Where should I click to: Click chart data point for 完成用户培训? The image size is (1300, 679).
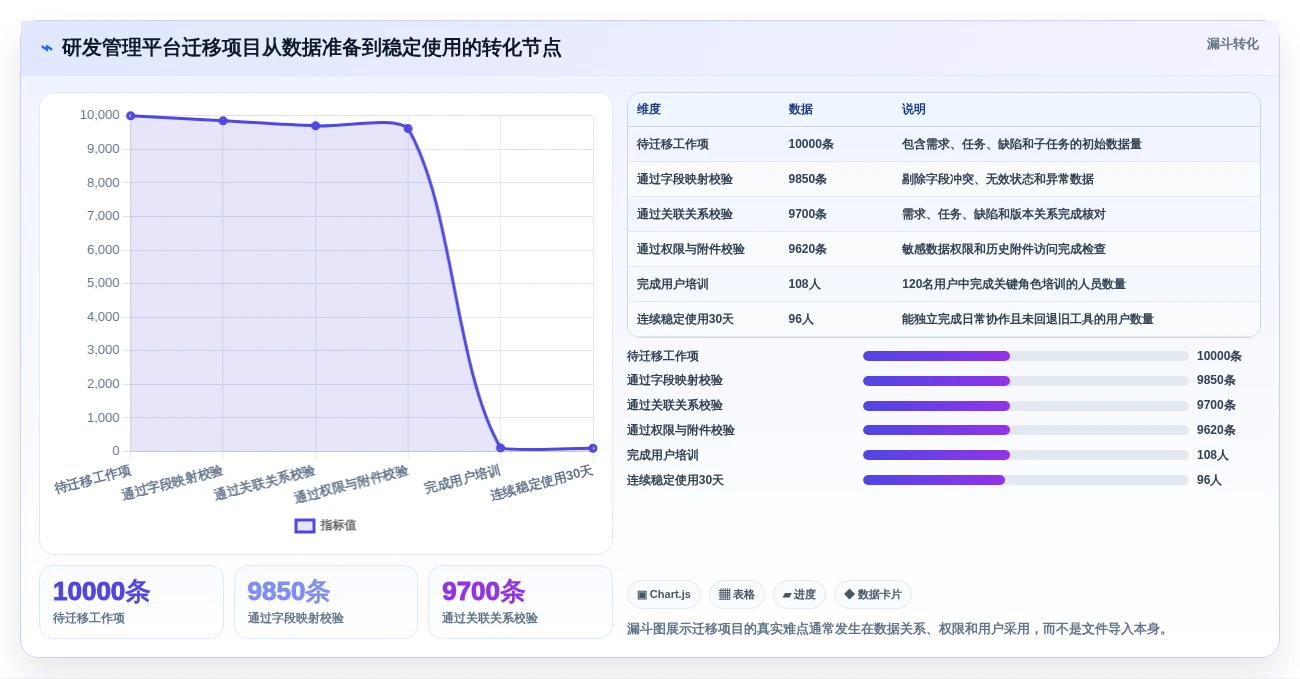(500, 448)
